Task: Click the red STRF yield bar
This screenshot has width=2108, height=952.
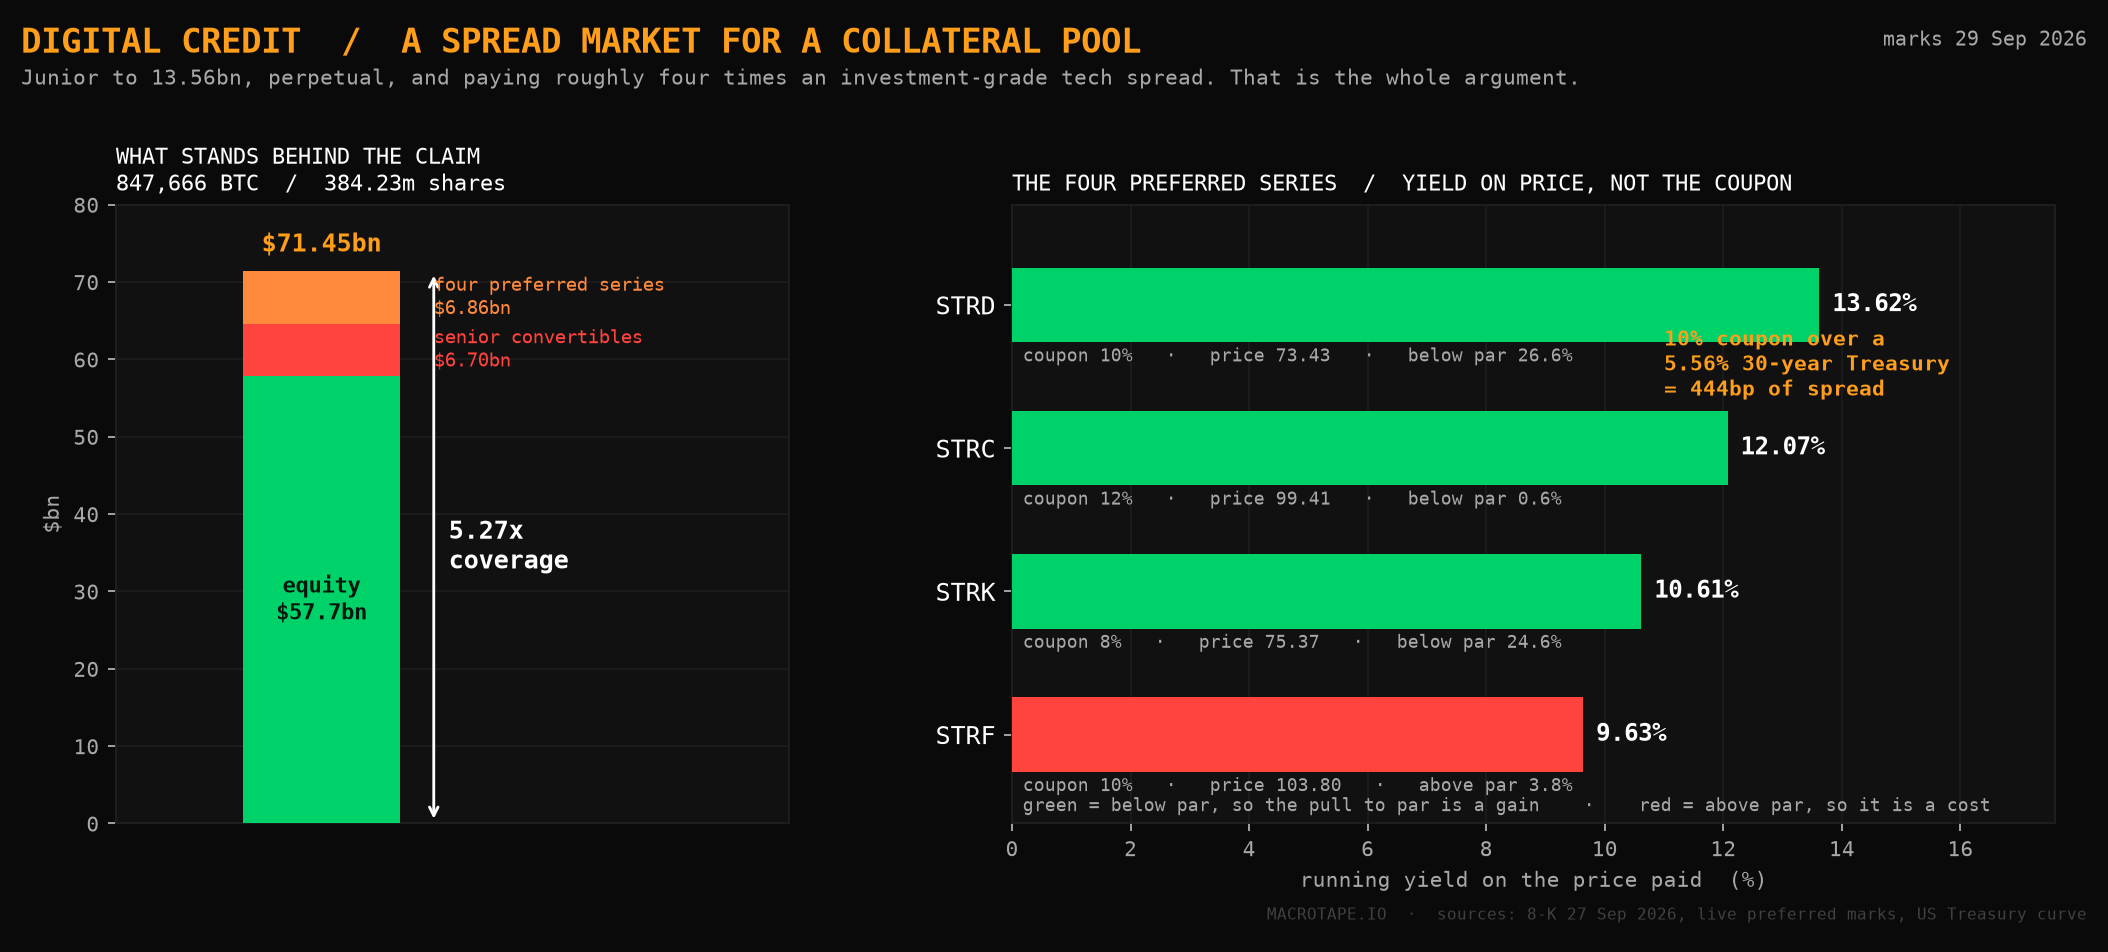Action: tap(1297, 734)
